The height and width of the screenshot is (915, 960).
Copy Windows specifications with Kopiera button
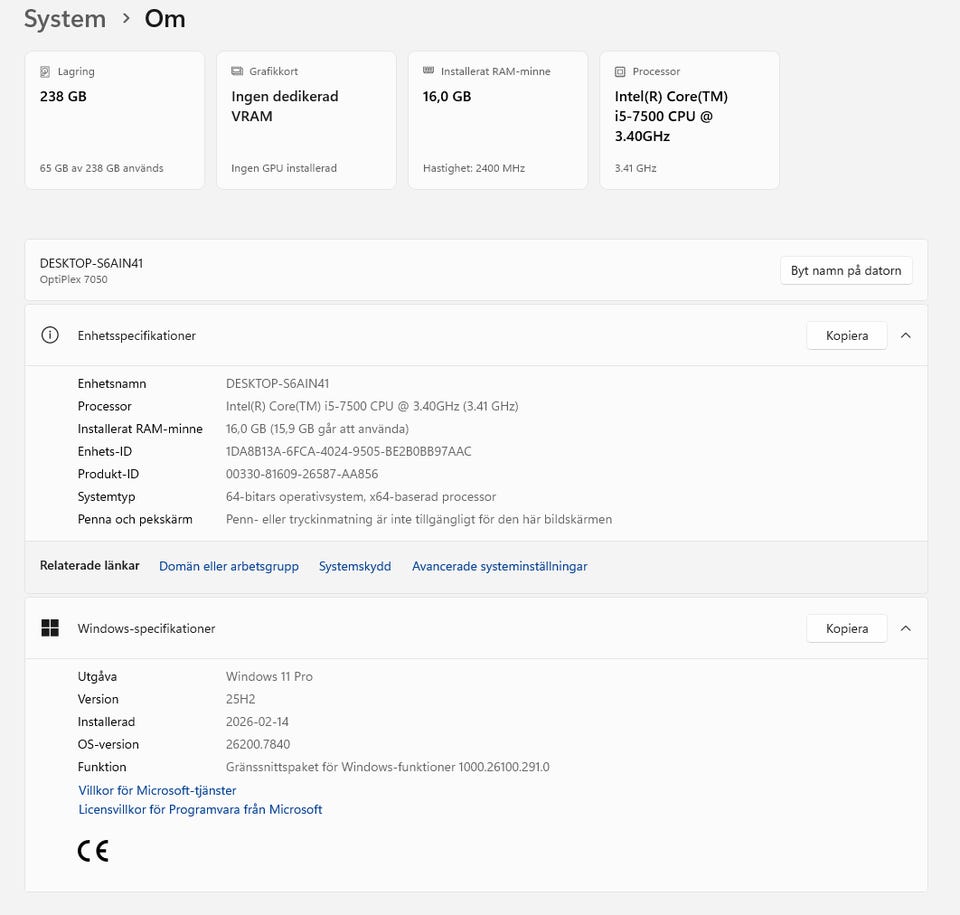pyautogui.click(x=846, y=628)
